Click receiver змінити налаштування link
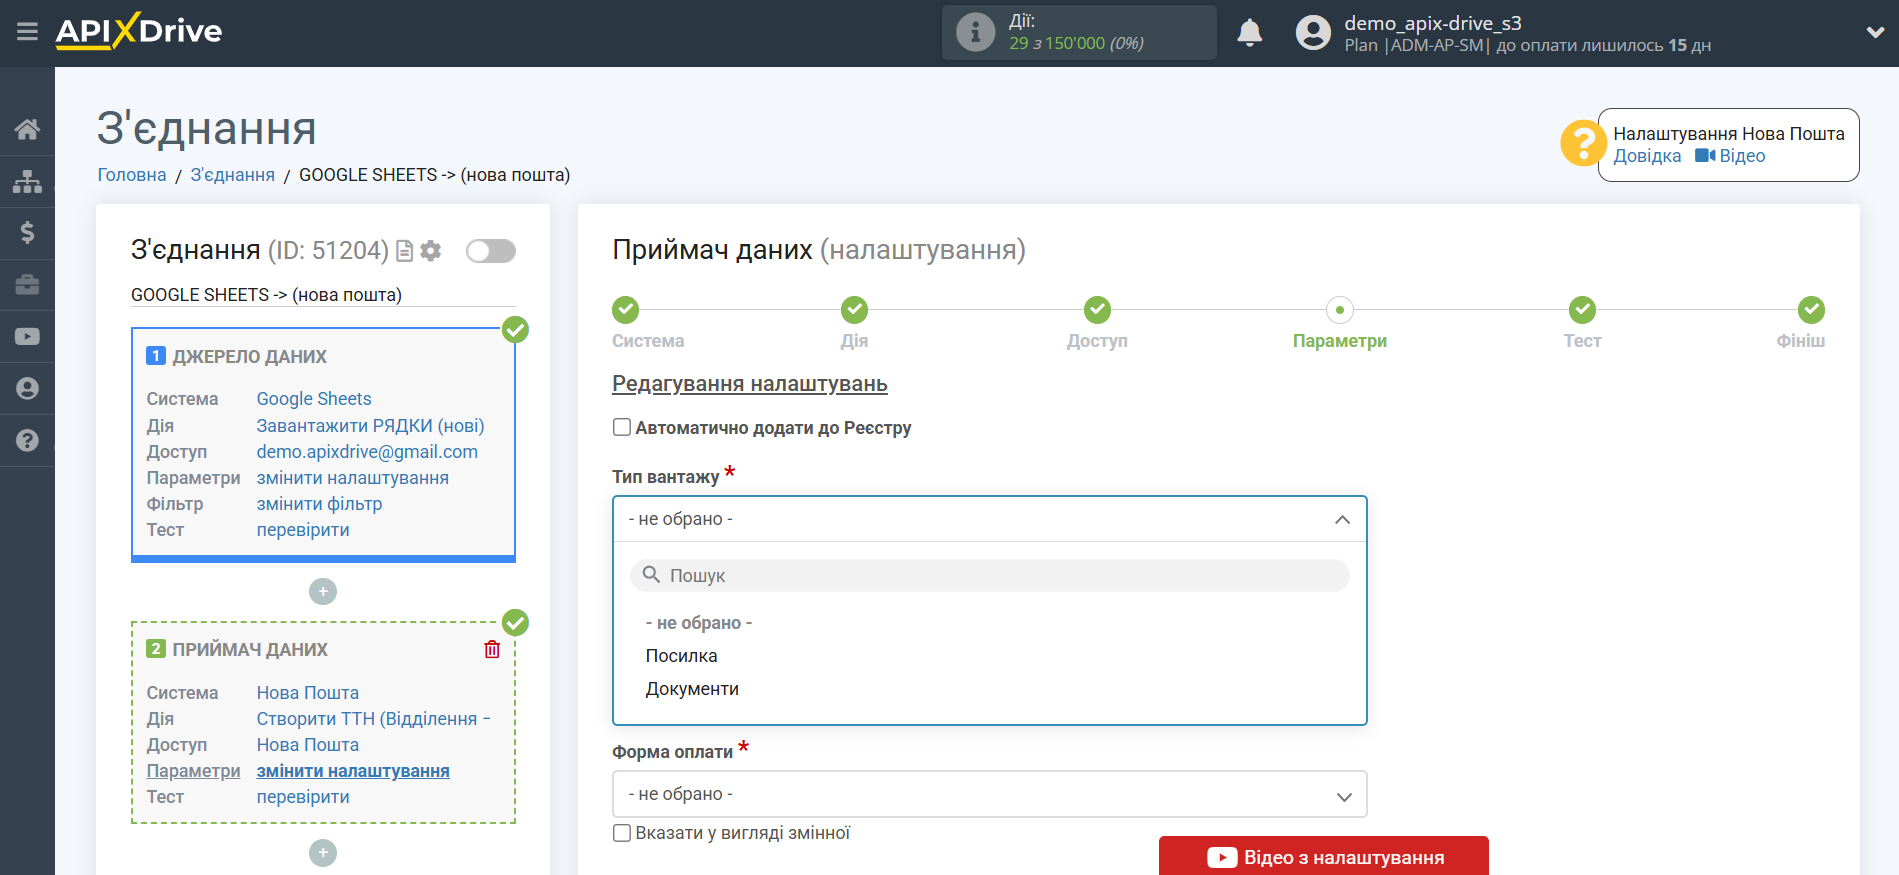 coord(353,771)
